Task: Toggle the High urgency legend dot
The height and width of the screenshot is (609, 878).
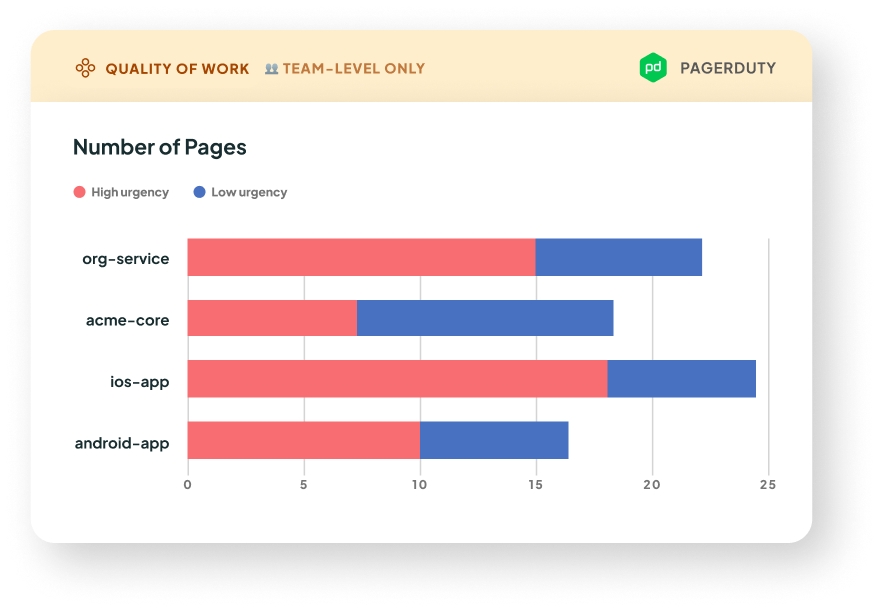Action: (80, 192)
